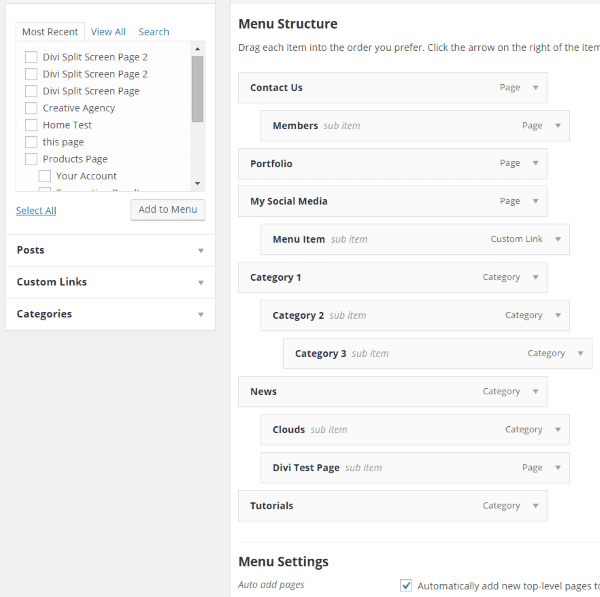
Task: Check the Products Page checkbox
Action: coord(31,159)
